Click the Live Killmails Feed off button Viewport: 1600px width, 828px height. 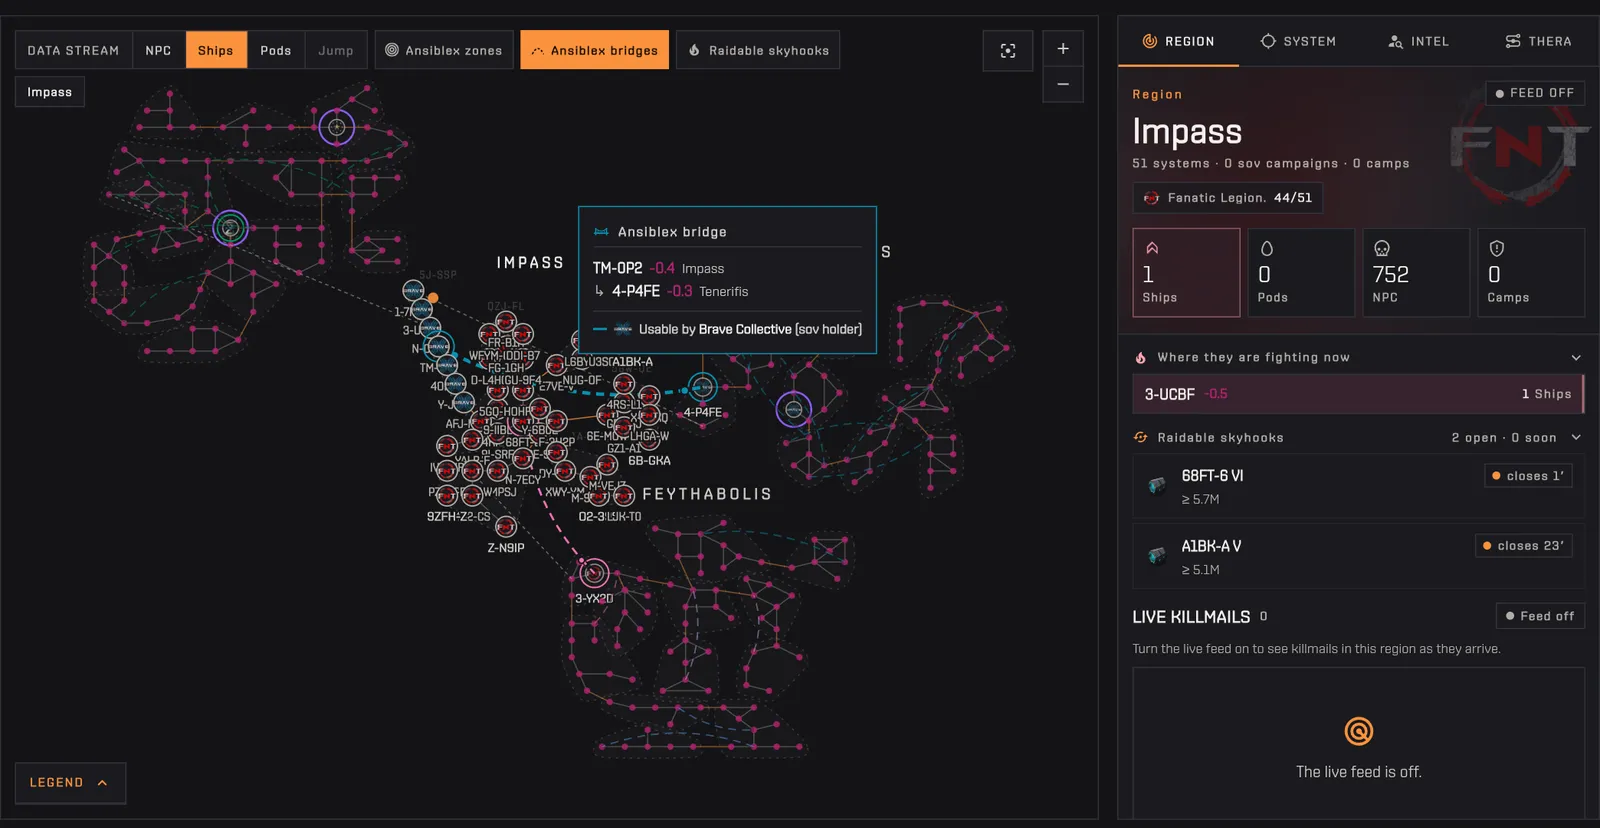(x=1540, y=616)
